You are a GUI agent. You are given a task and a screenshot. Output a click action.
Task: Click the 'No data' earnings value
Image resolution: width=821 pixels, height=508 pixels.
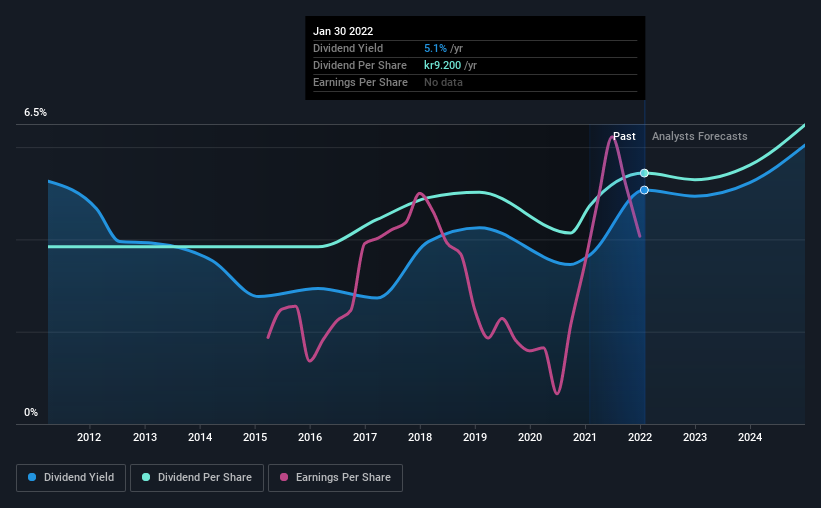pos(443,82)
